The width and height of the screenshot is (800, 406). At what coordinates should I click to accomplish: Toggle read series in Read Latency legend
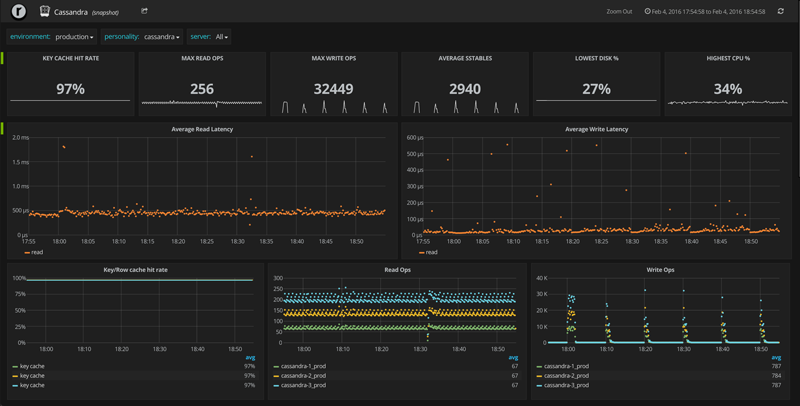pos(37,252)
